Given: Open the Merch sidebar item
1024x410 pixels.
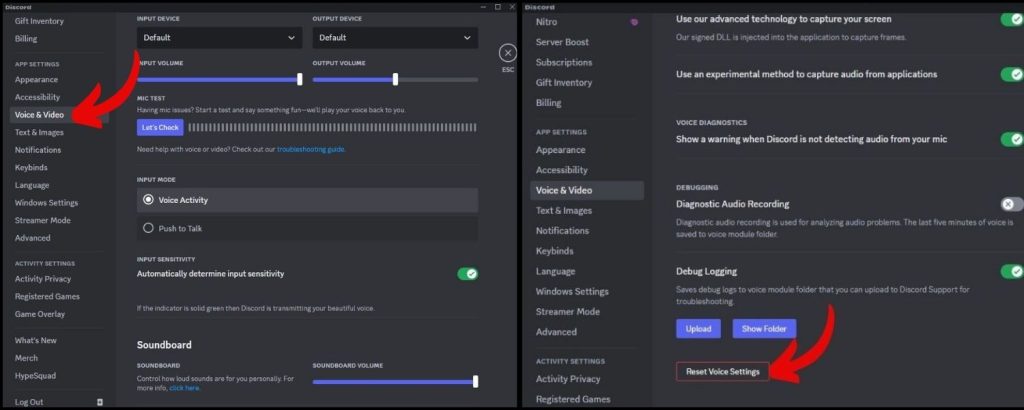Looking at the screenshot, I should (26, 358).
